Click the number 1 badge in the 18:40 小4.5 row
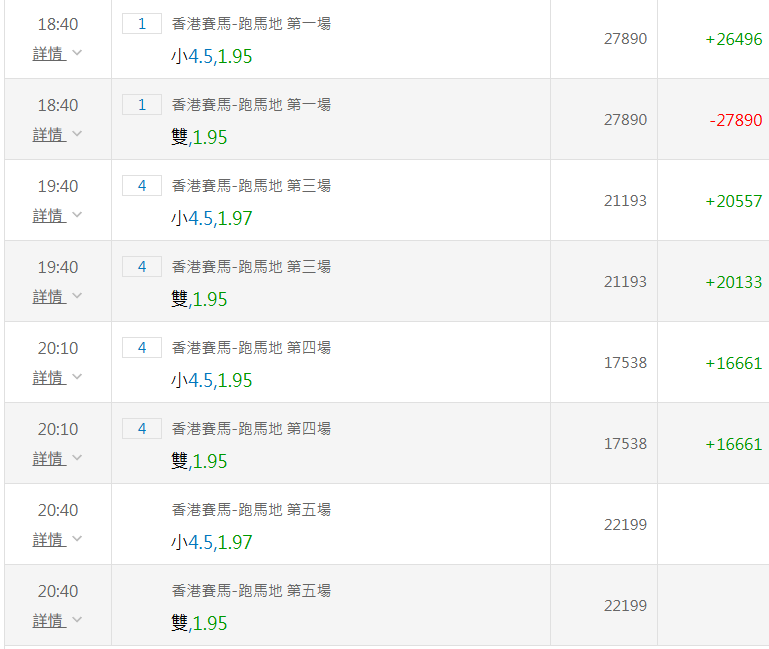The width and height of the screenshot is (769, 649). pyautogui.click(x=142, y=23)
